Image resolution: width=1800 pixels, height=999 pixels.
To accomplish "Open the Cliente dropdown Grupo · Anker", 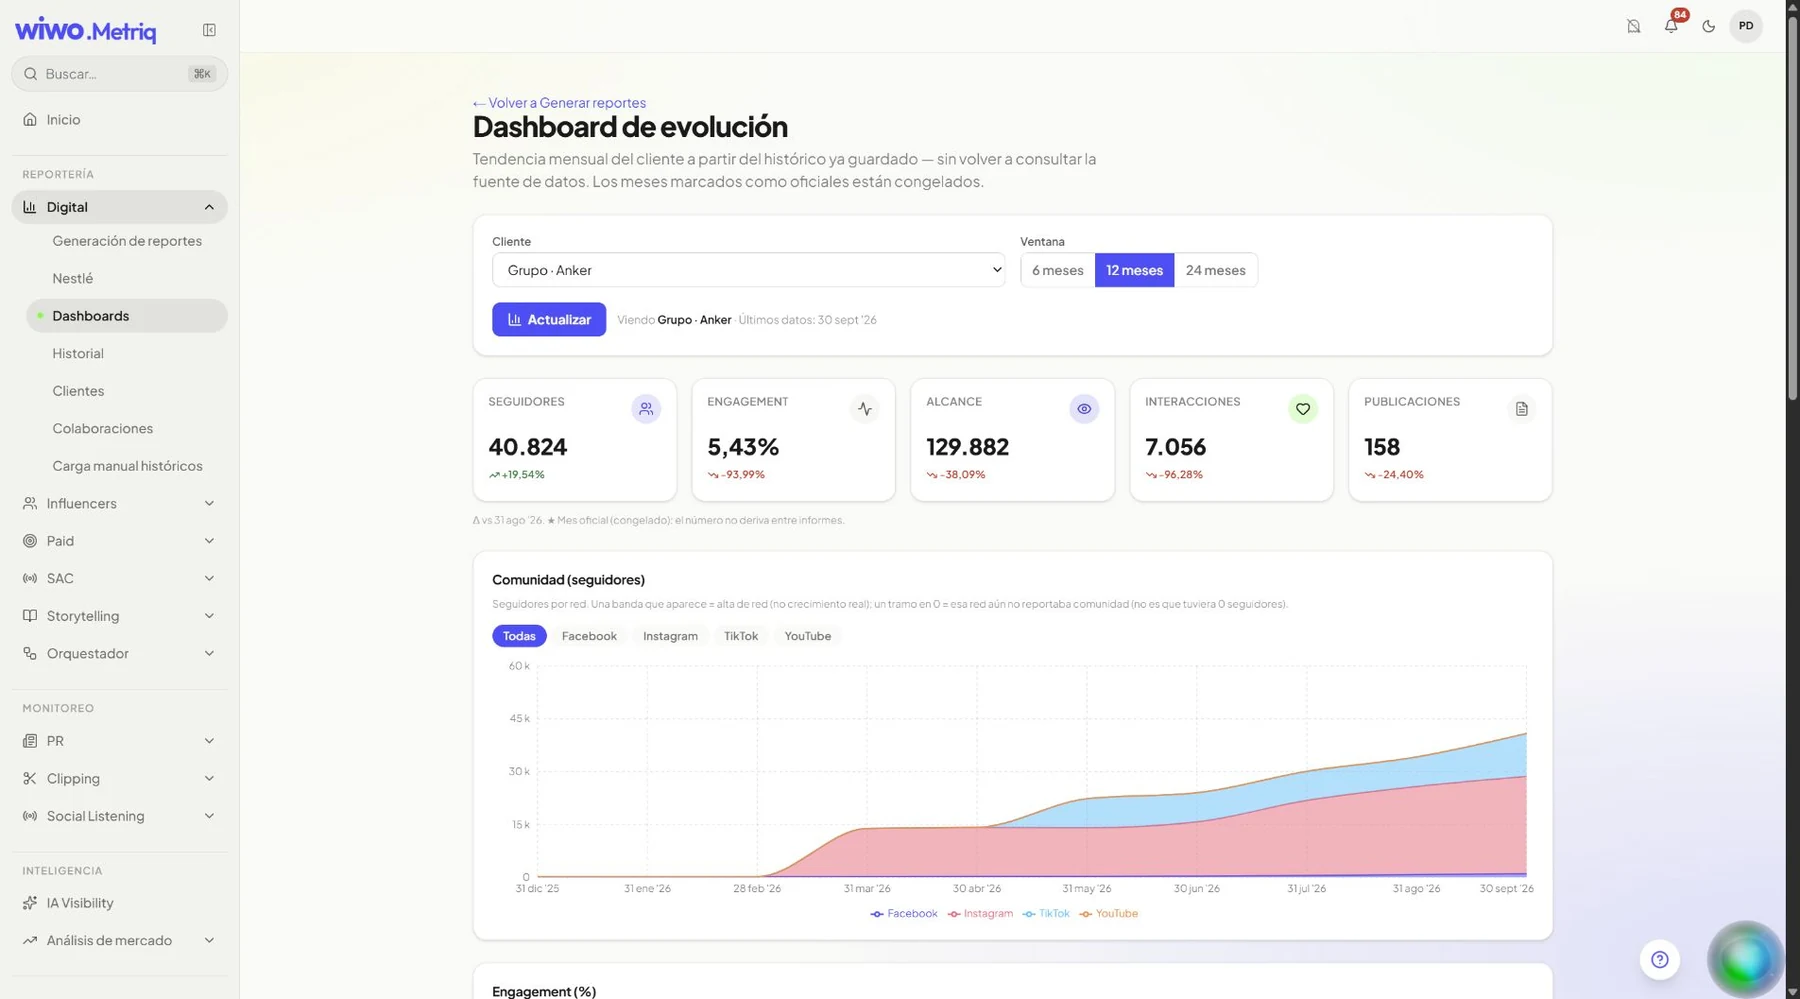I will [x=748, y=270].
